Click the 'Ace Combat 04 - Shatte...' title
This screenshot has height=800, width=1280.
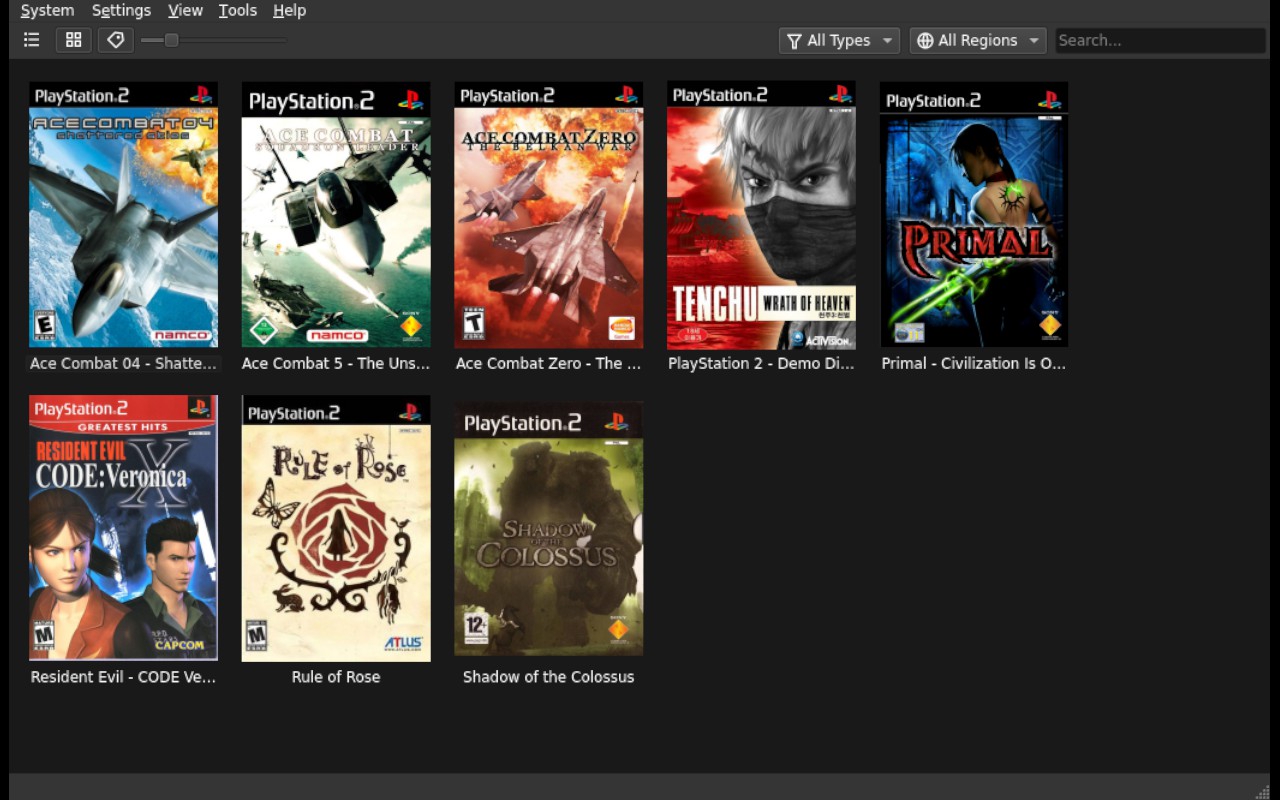pos(123,364)
